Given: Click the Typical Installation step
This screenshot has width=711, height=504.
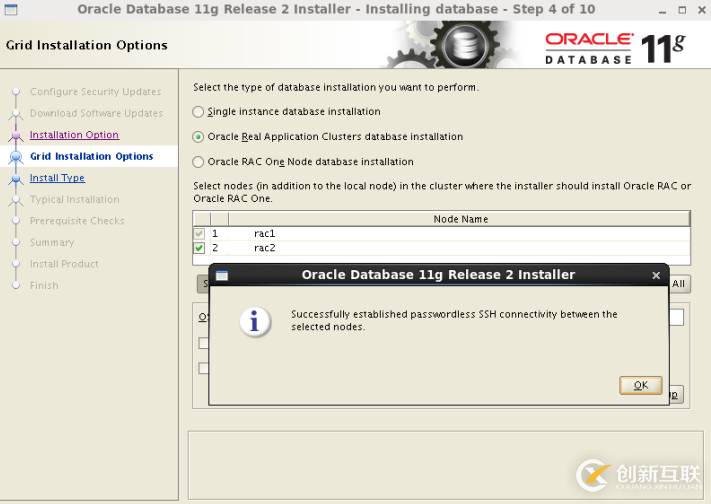Looking at the screenshot, I should pyautogui.click(x=74, y=199).
